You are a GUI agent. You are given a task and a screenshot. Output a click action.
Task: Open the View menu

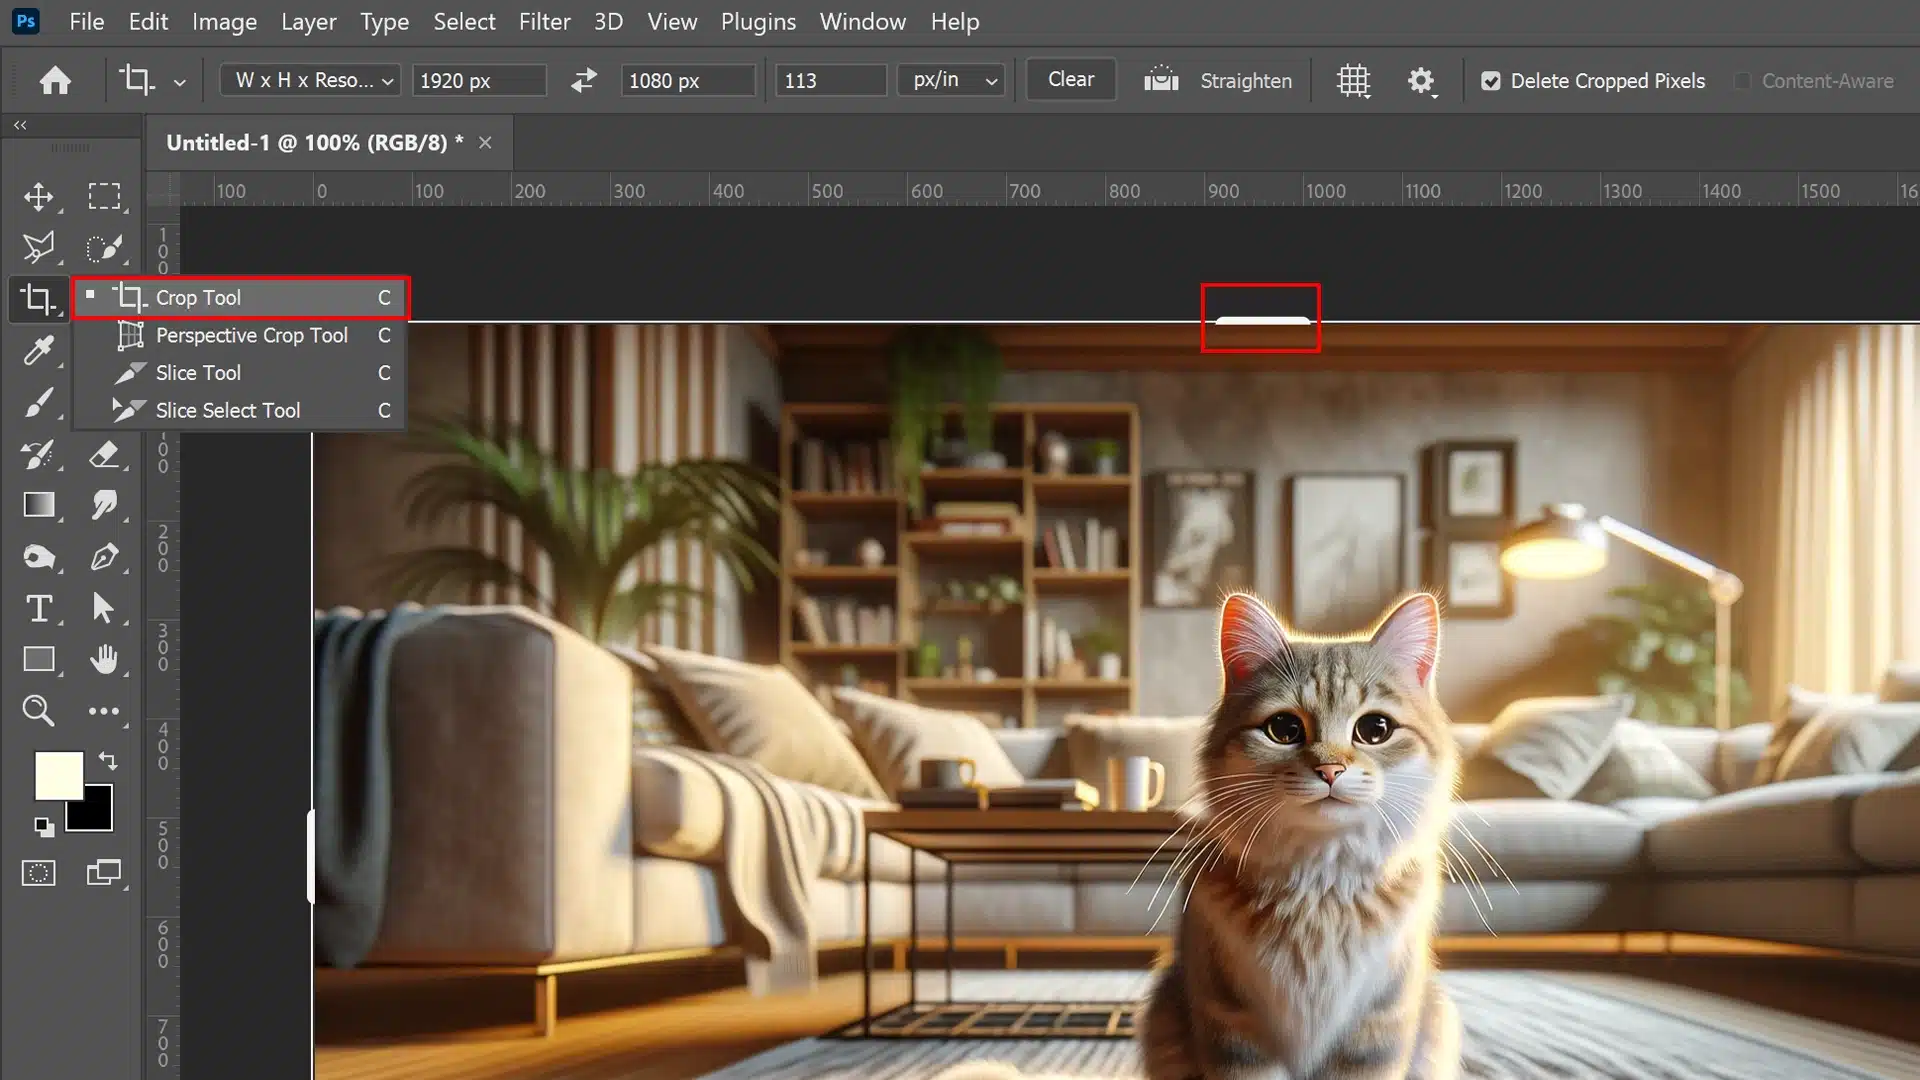[x=672, y=21]
